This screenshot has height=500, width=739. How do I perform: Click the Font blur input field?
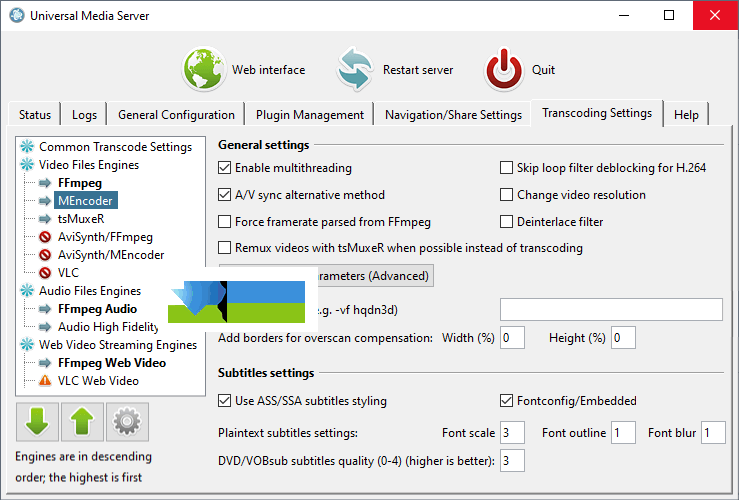click(713, 433)
